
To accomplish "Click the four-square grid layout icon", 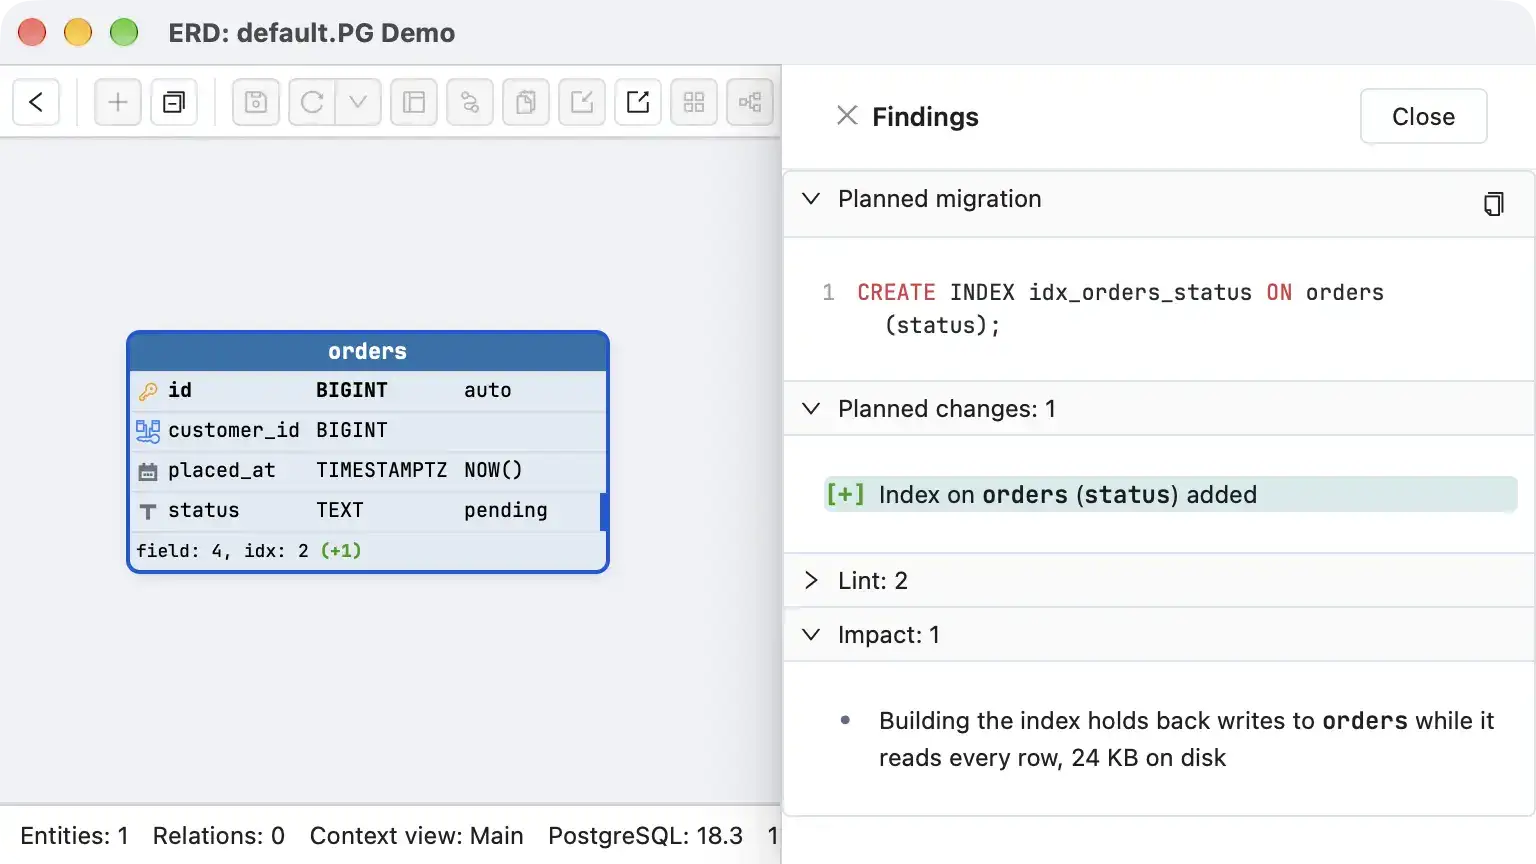I will [x=694, y=102].
